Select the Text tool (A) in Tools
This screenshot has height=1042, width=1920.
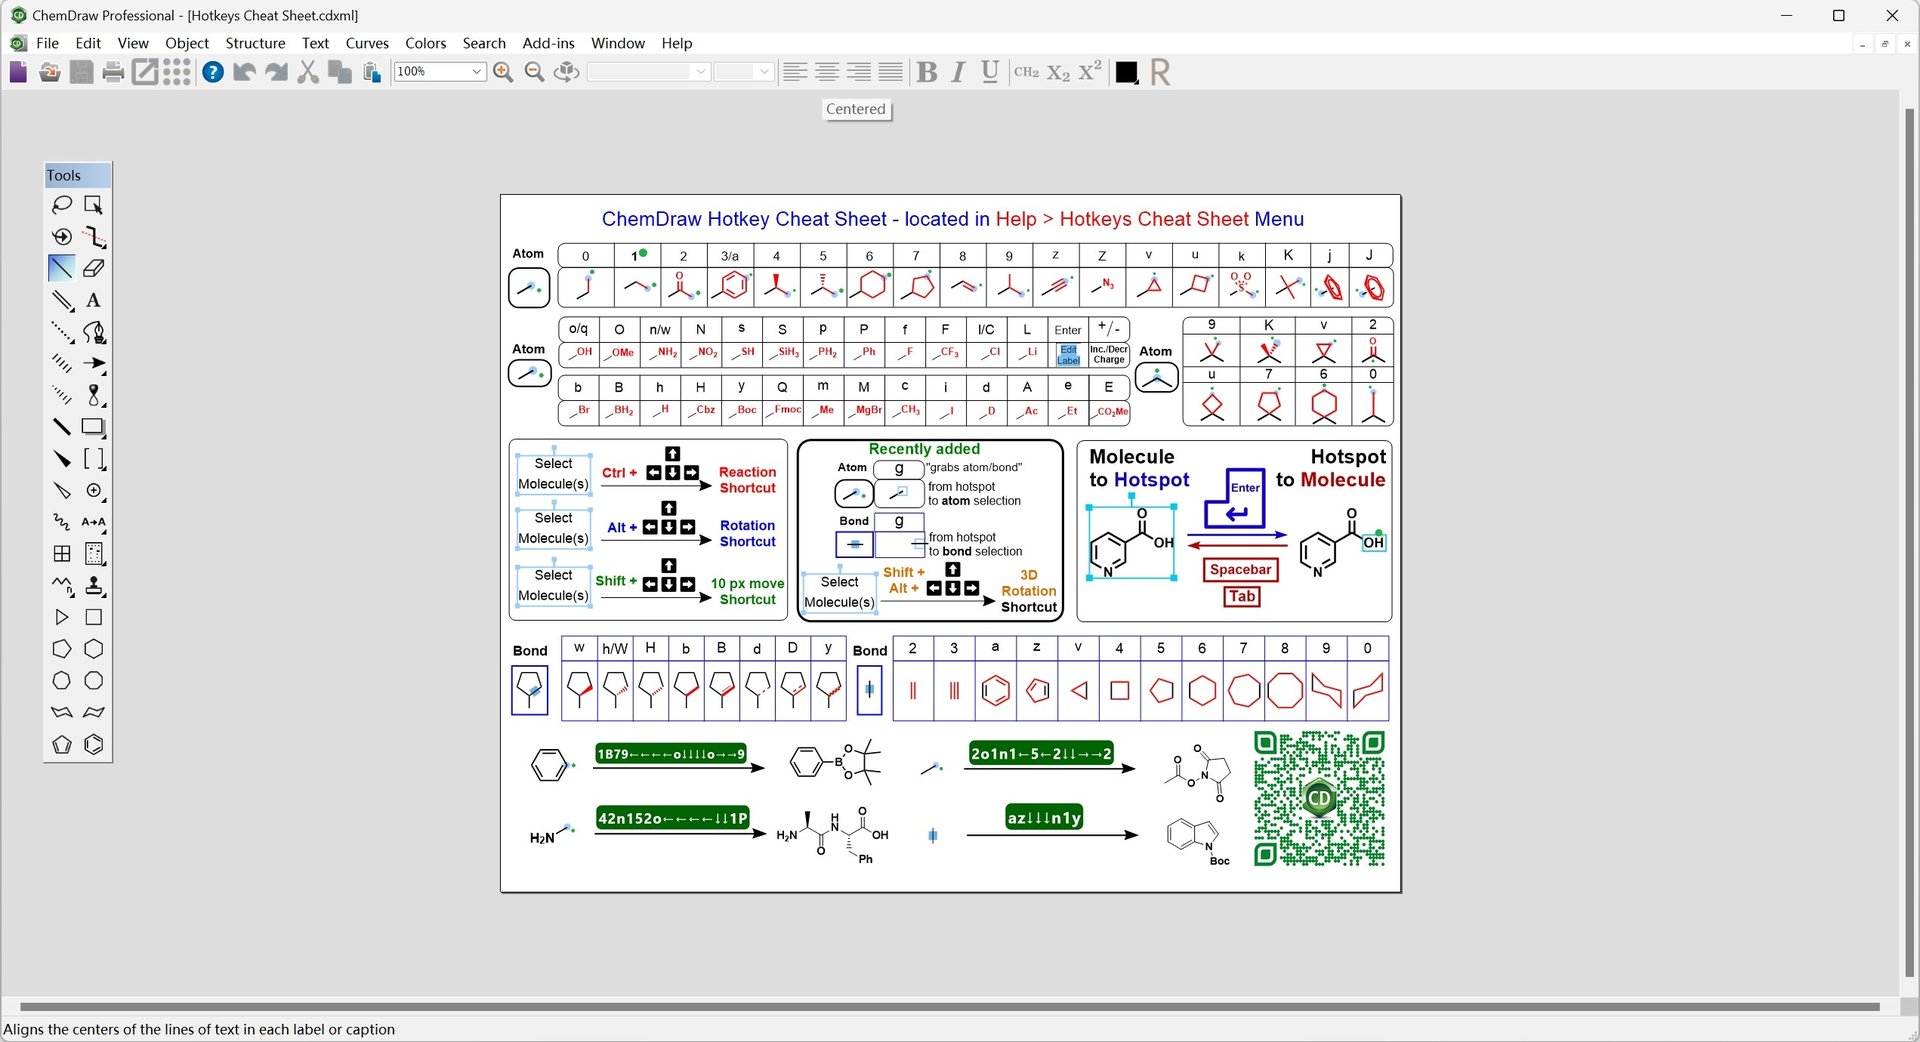coord(93,300)
